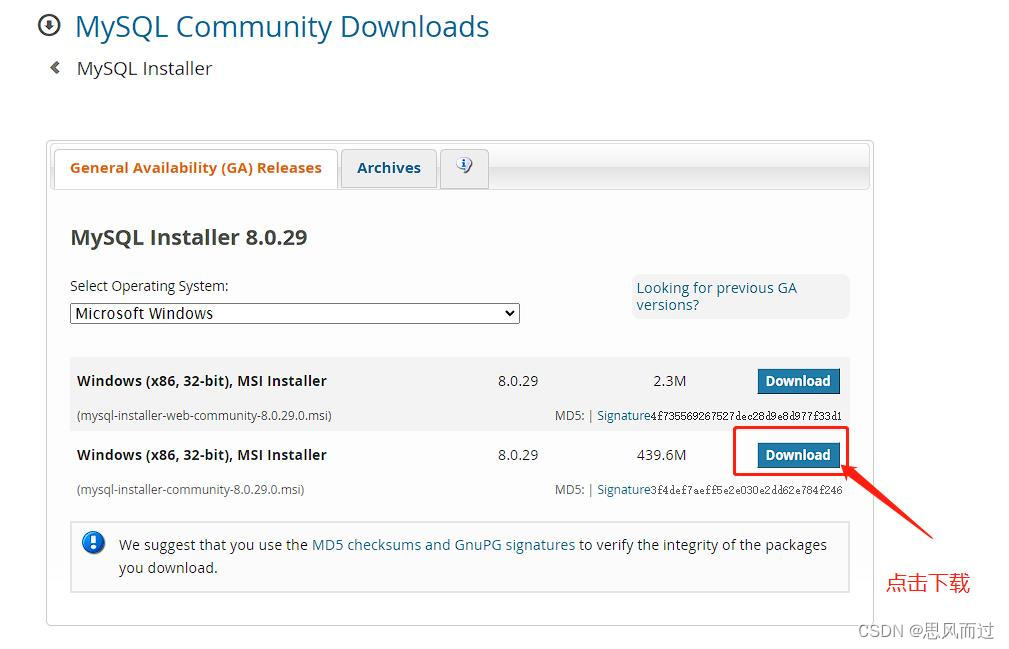Switch to General Availability (GA) Releases tab
Viewport: 1009px width, 649px height.
pos(196,168)
